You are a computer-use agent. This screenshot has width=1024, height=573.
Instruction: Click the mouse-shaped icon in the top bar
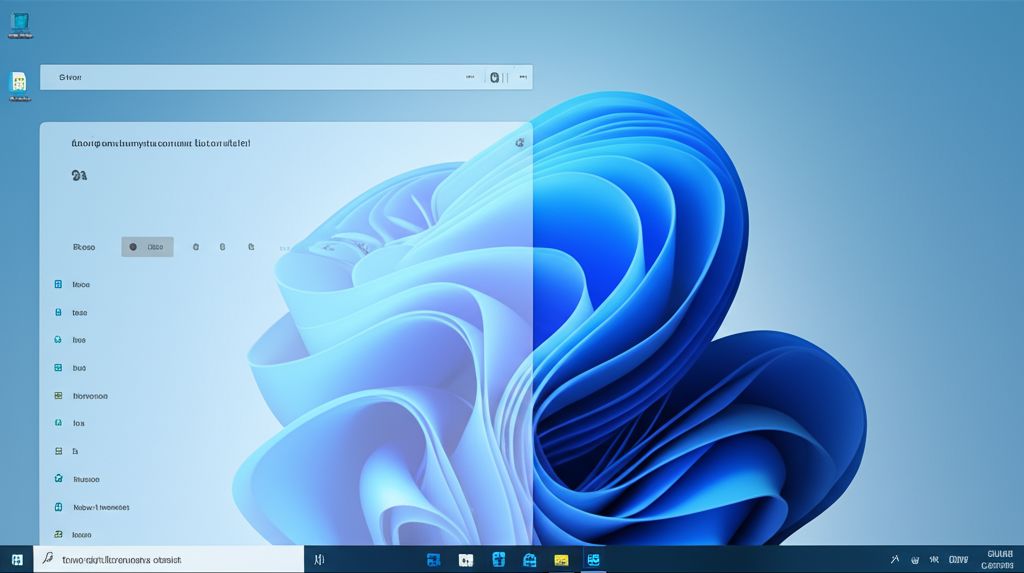tap(495, 77)
